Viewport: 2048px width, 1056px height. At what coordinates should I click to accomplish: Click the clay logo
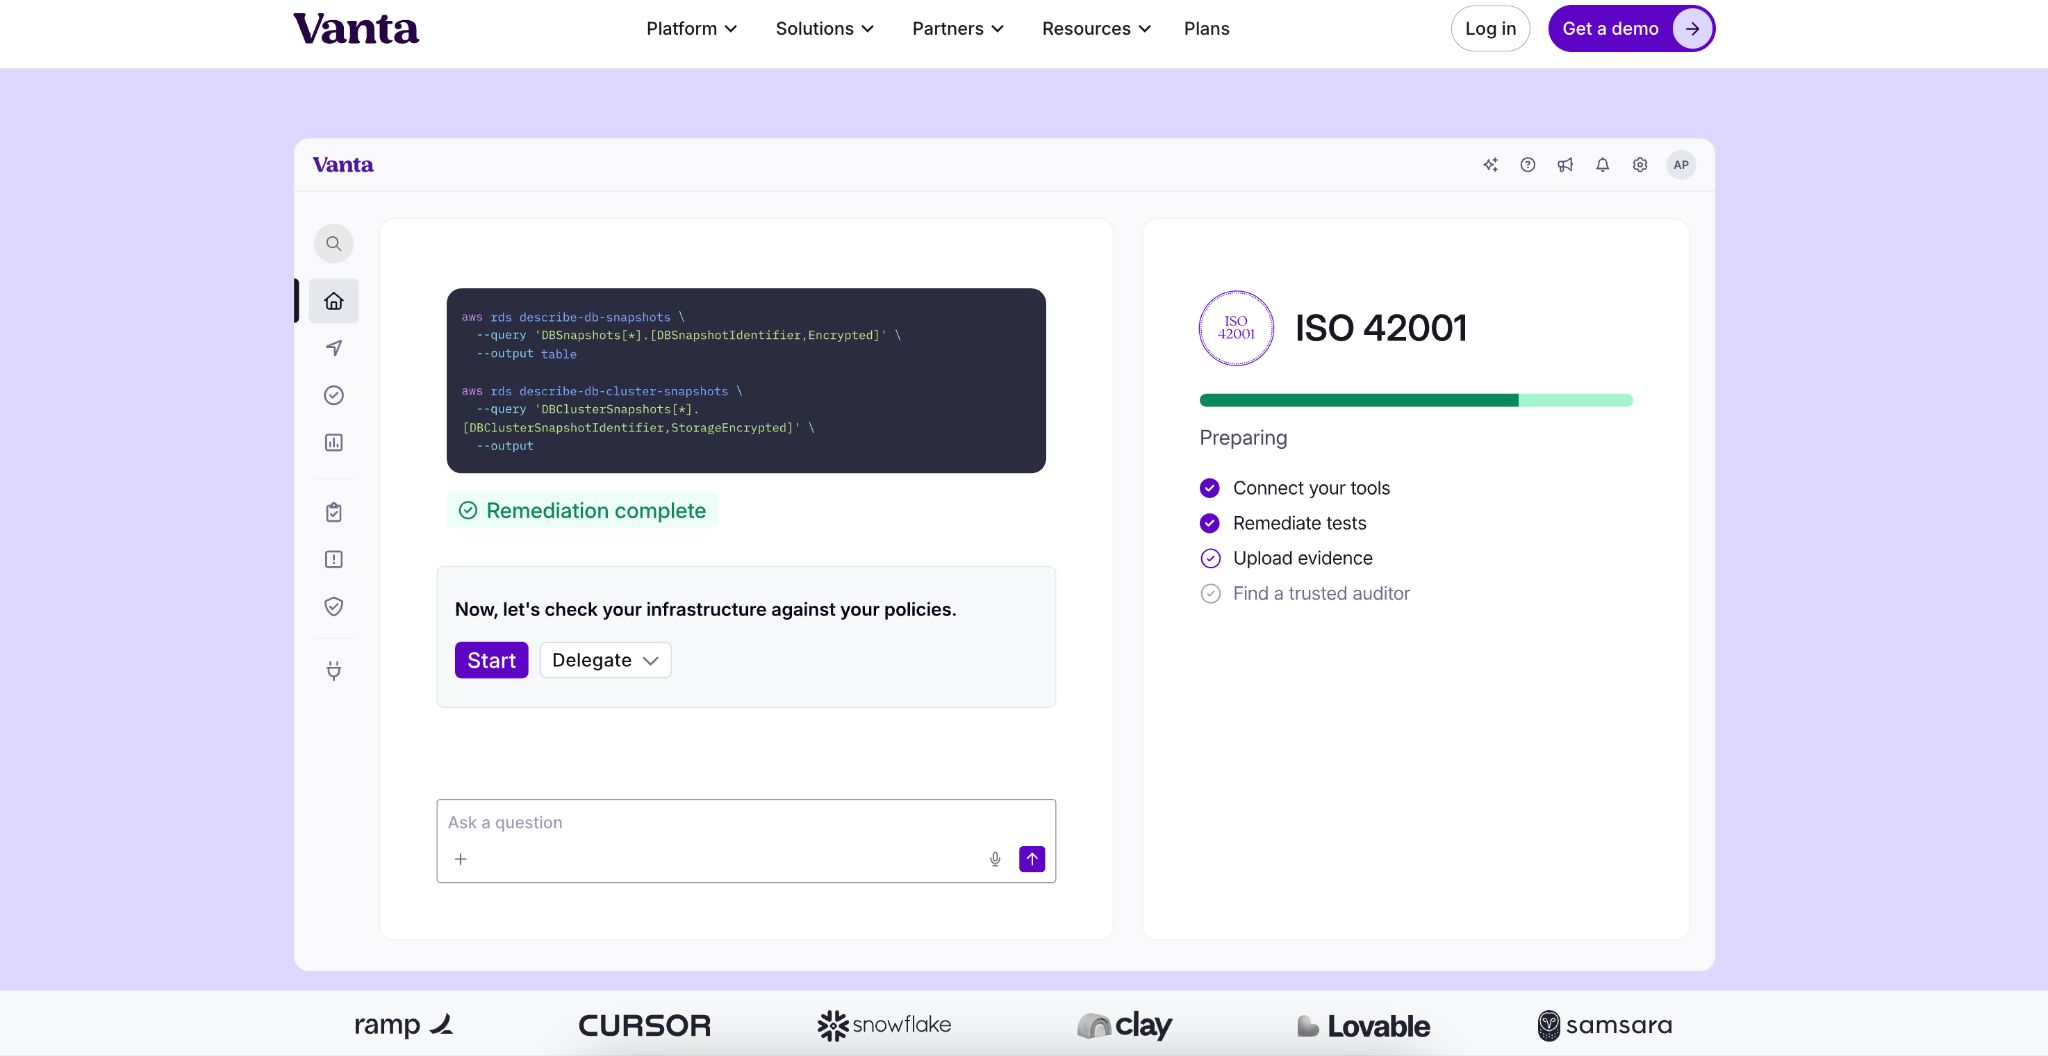click(1125, 1025)
